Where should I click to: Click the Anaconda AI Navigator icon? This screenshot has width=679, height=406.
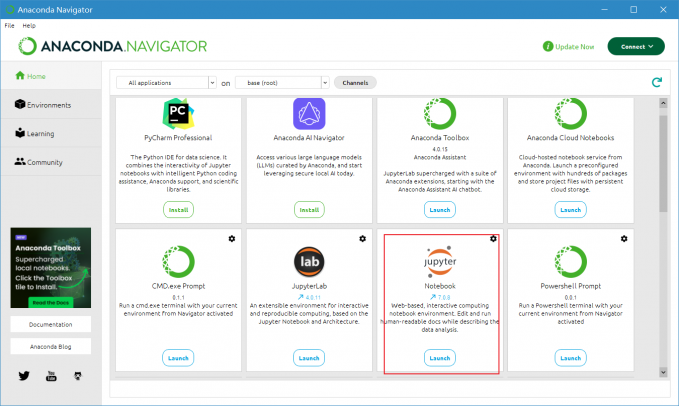tap(309, 114)
